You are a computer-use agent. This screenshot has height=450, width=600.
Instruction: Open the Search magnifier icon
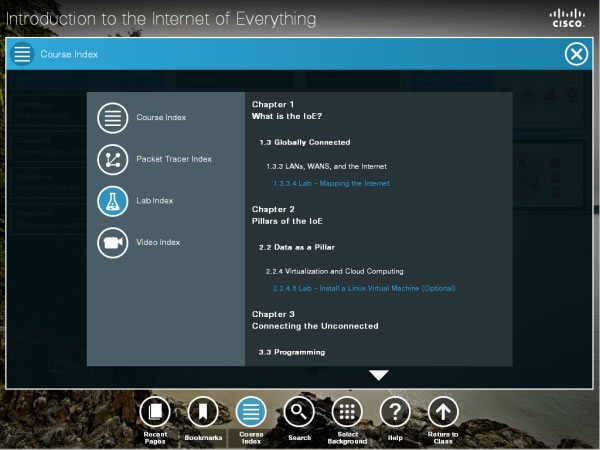pyautogui.click(x=298, y=411)
